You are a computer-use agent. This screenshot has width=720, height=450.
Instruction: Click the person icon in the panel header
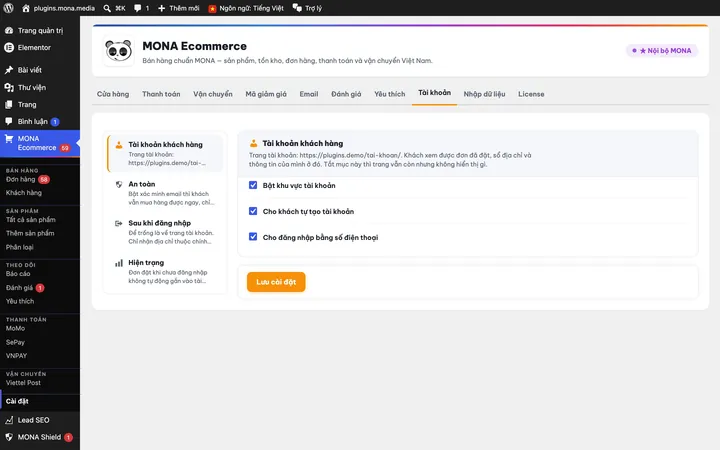pyautogui.click(x=253, y=143)
